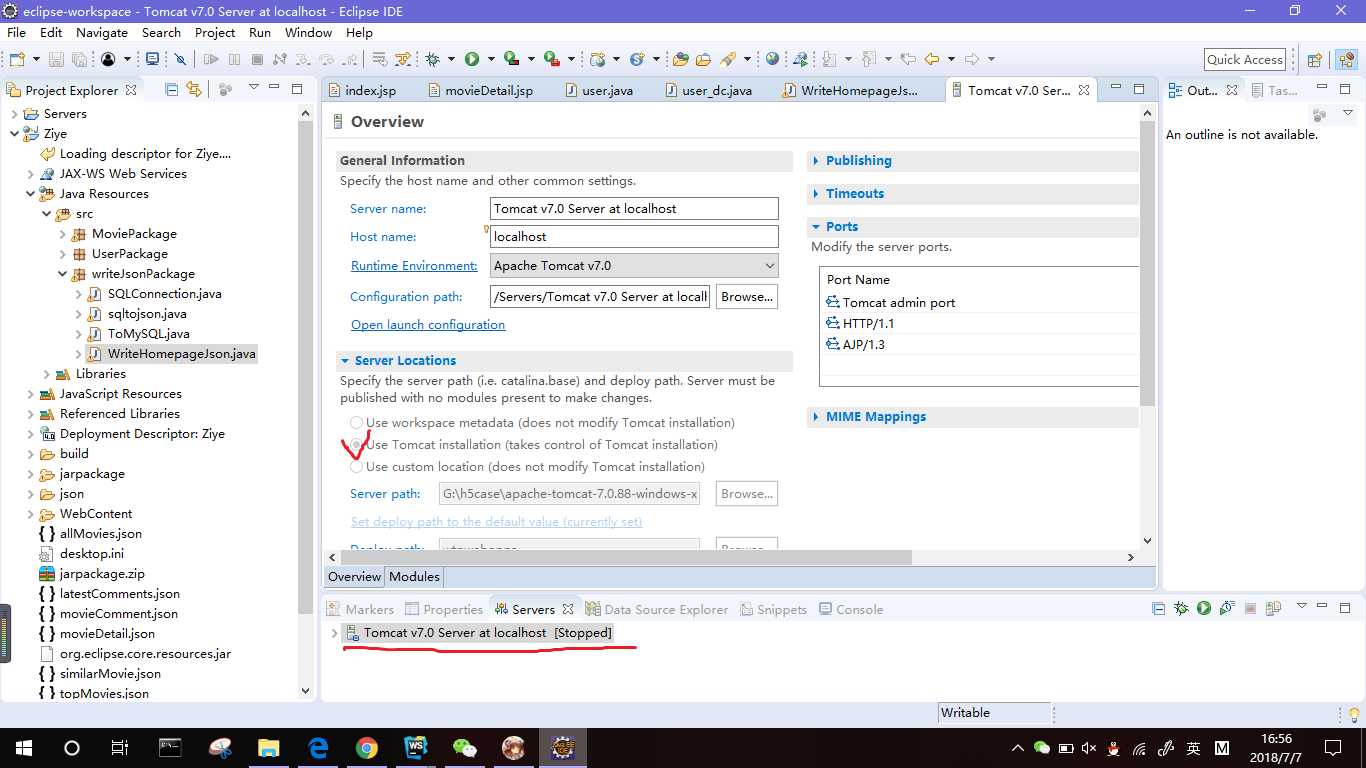
Task: Click Open Type folder icon in toolbar
Action: click(681, 59)
